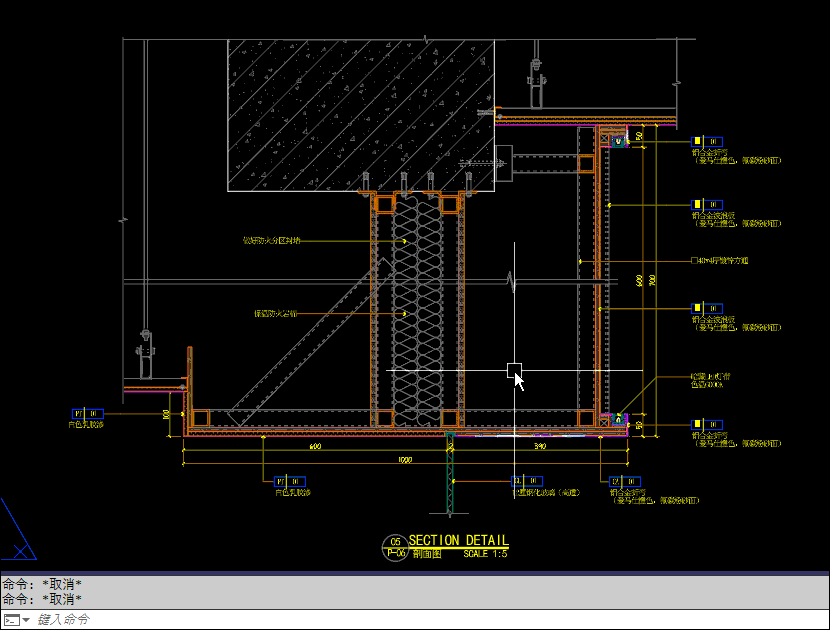
Task: Select the SCALE 1:5 text
Action: (x=485, y=553)
